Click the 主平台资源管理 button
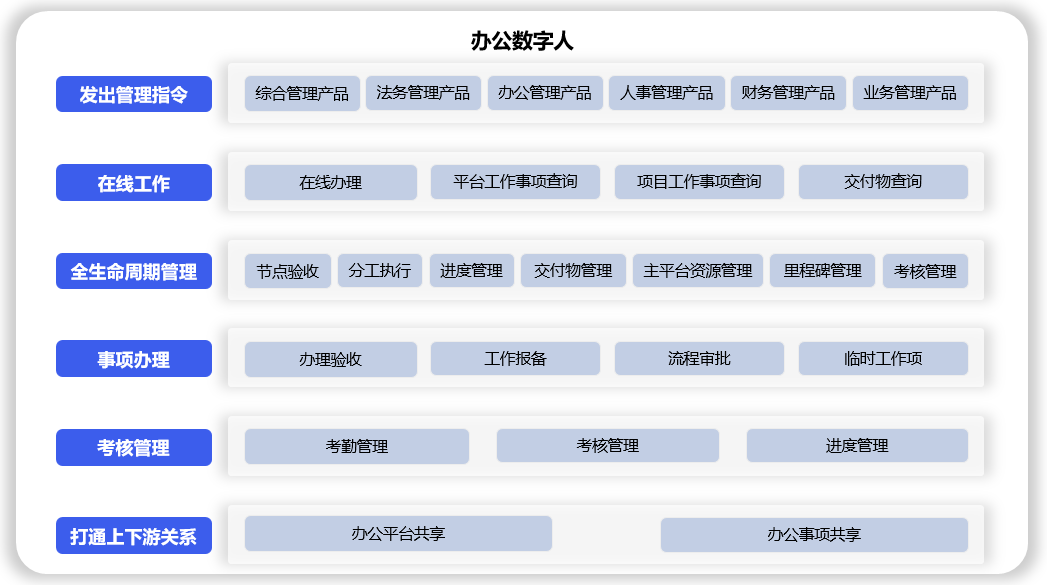Screen dimensions: 1047x585 [x=698, y=271]
